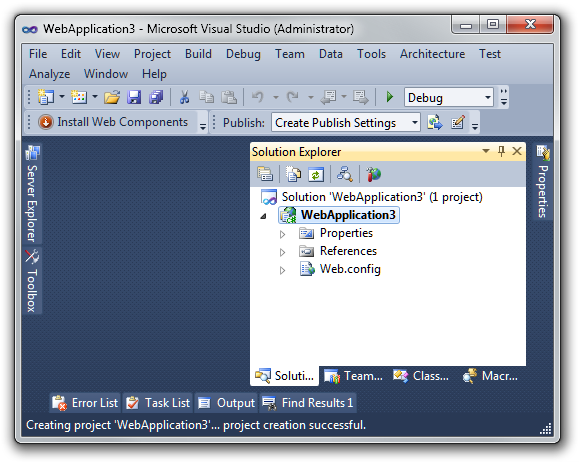Open New Project icon dropdown arrow
The height and width of the screenshot is (462, 579).
62,97
